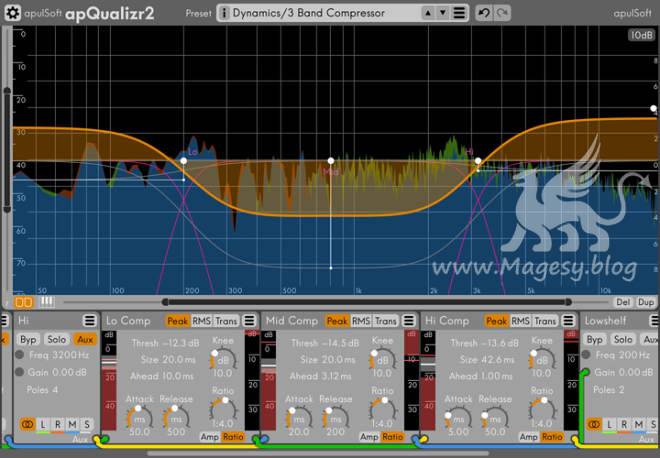Click the Hi band Gain modulation dot

(x=19, y=372)
